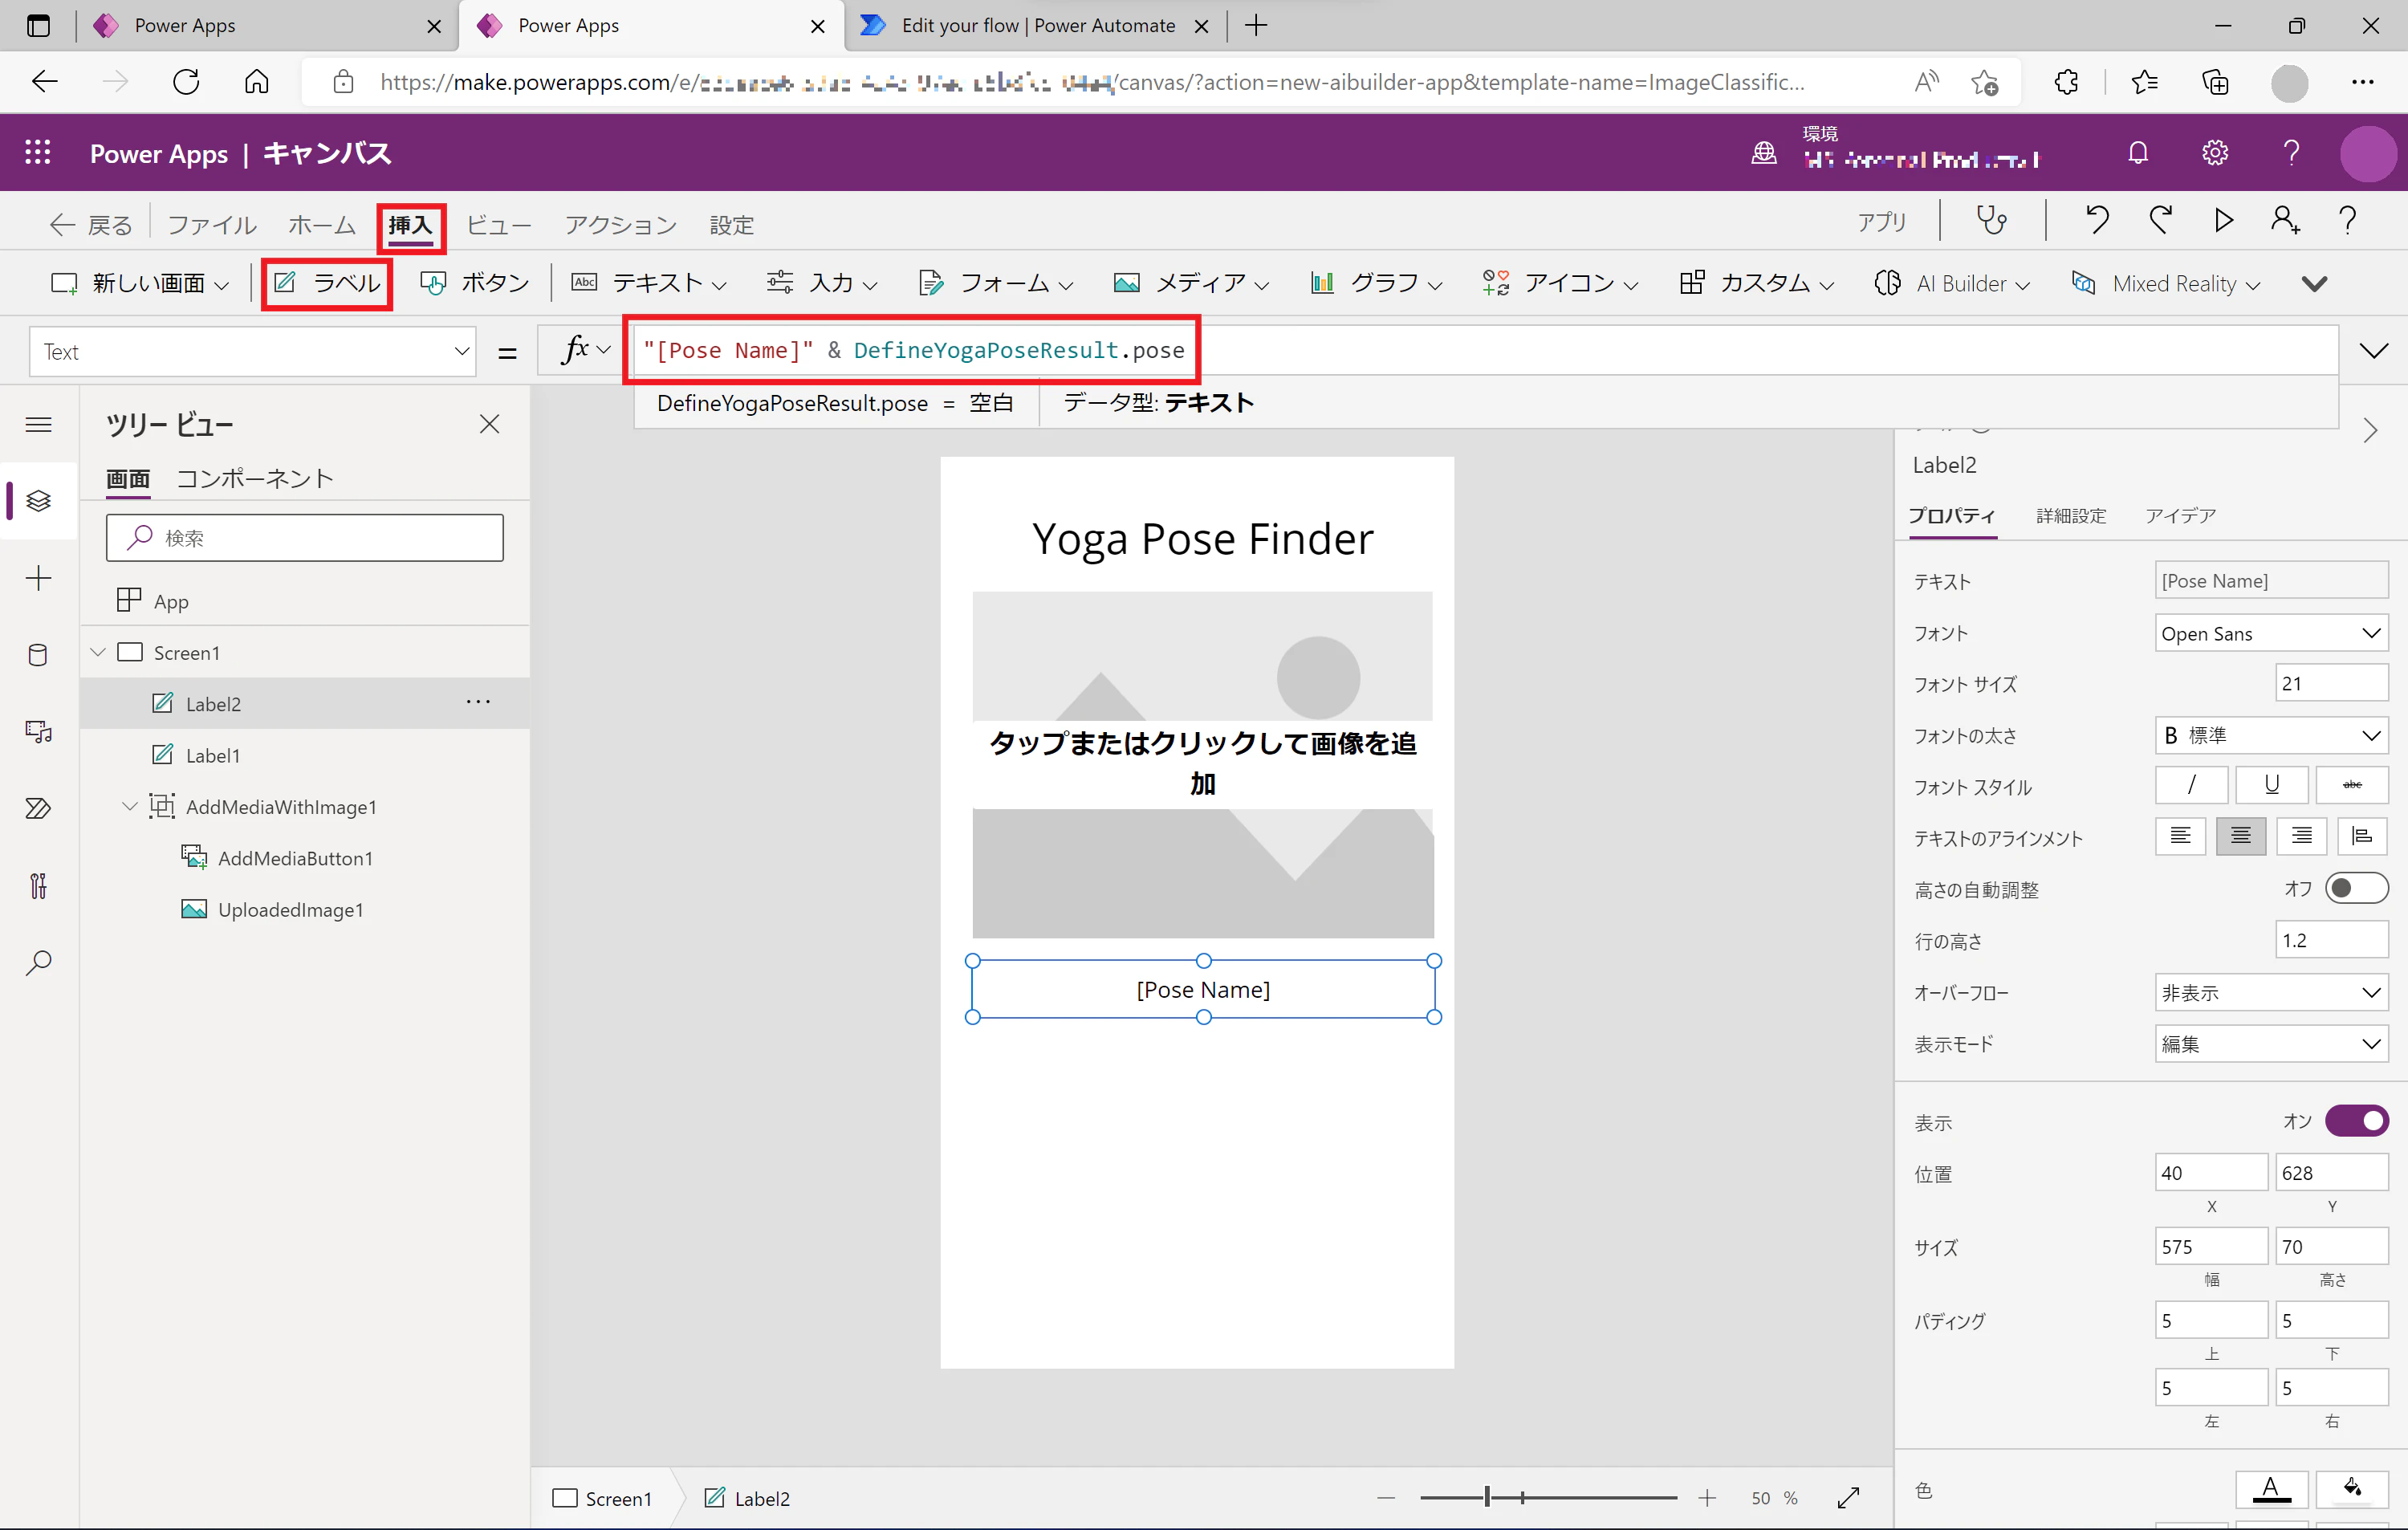Toggle the visible switch off
This screenshot has width=2408, height=1530.
pos(2356,1121)
